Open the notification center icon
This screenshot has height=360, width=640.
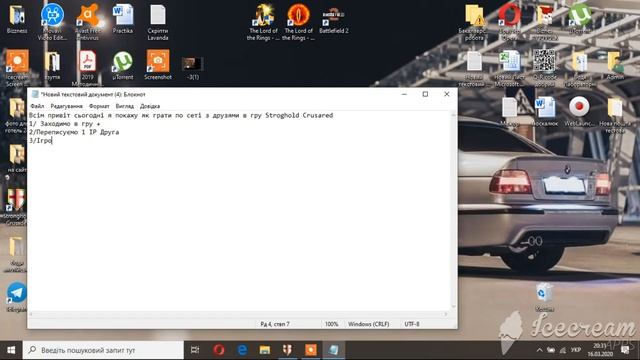point(625,350)
